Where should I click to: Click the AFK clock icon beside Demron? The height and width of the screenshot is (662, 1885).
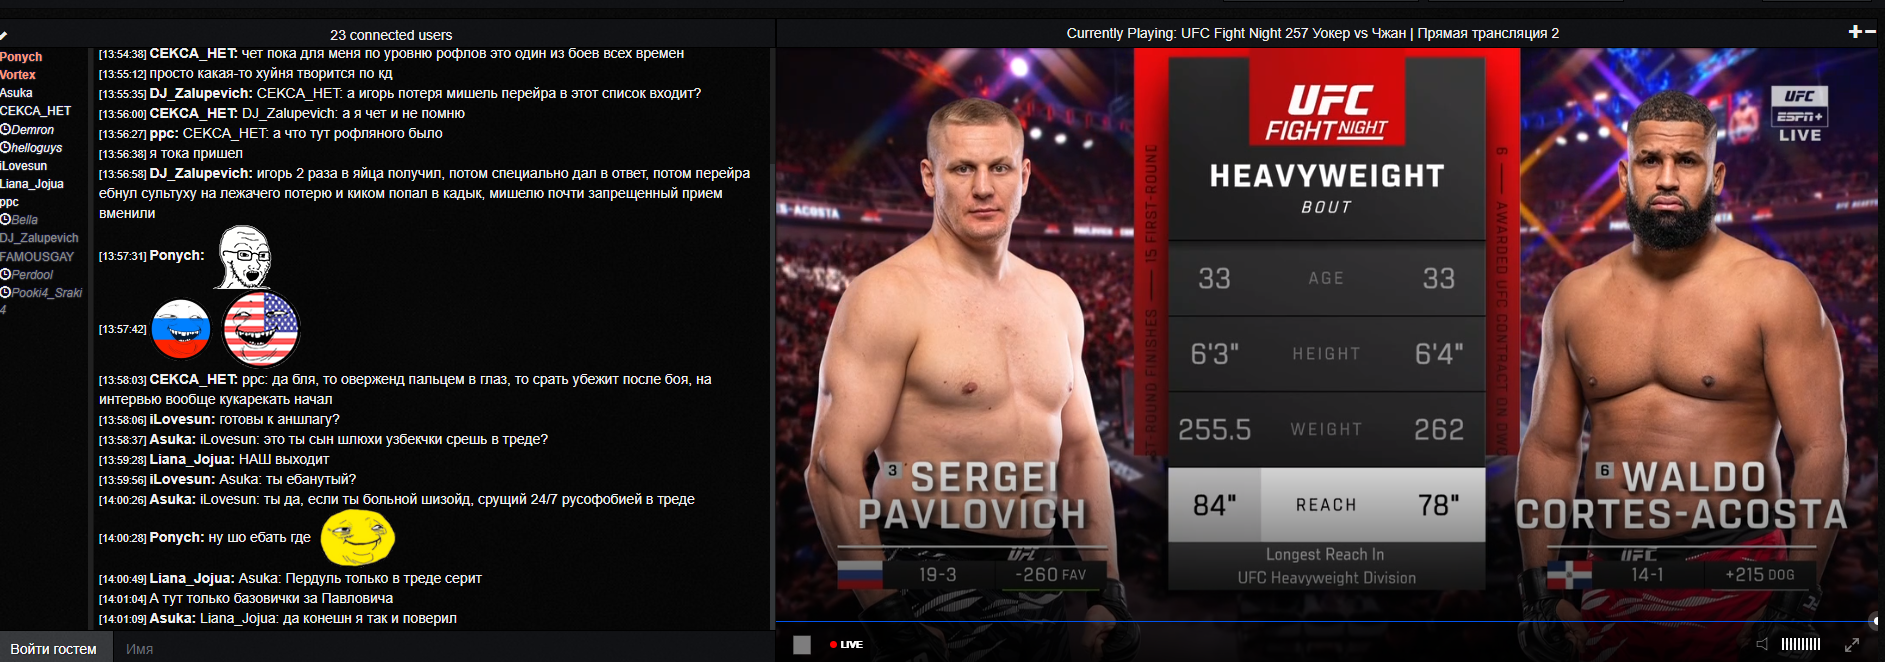6,130
